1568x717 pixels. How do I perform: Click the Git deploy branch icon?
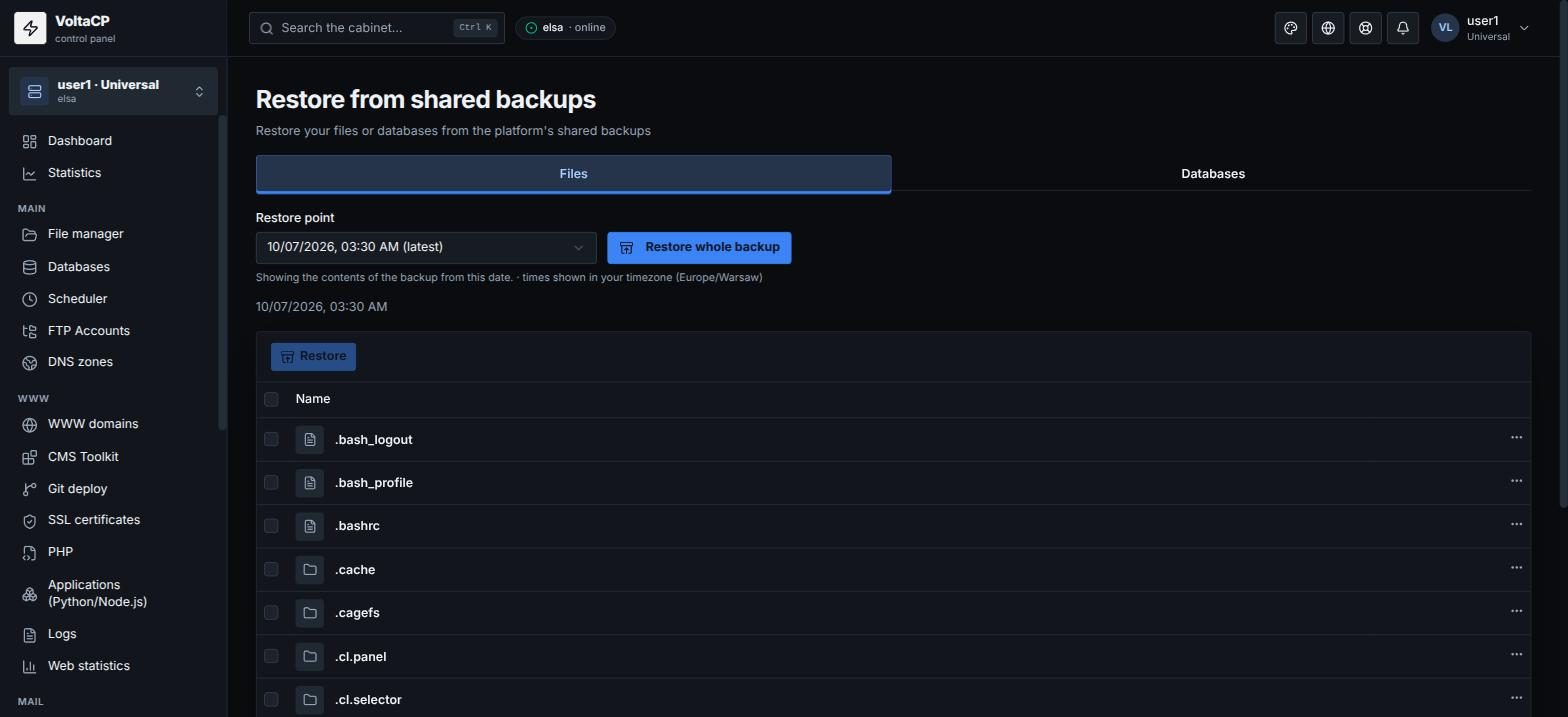click(x=30, y=489)
